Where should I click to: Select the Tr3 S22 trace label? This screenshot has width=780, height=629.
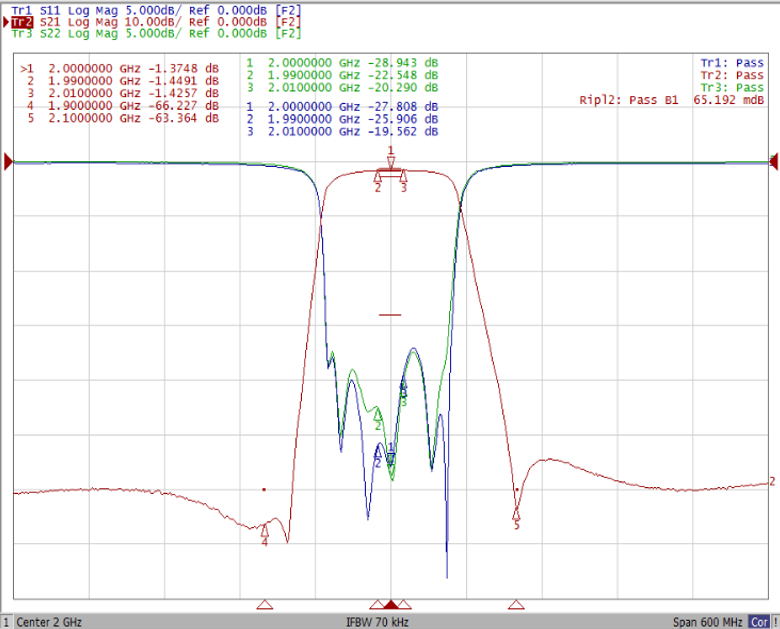coord(156,33)
